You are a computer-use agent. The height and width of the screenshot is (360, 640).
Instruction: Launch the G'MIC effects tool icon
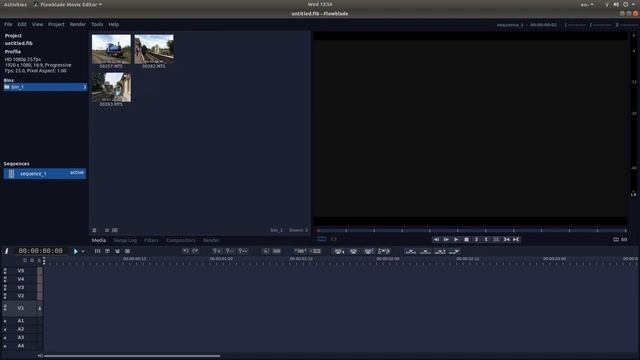[117, 251]
